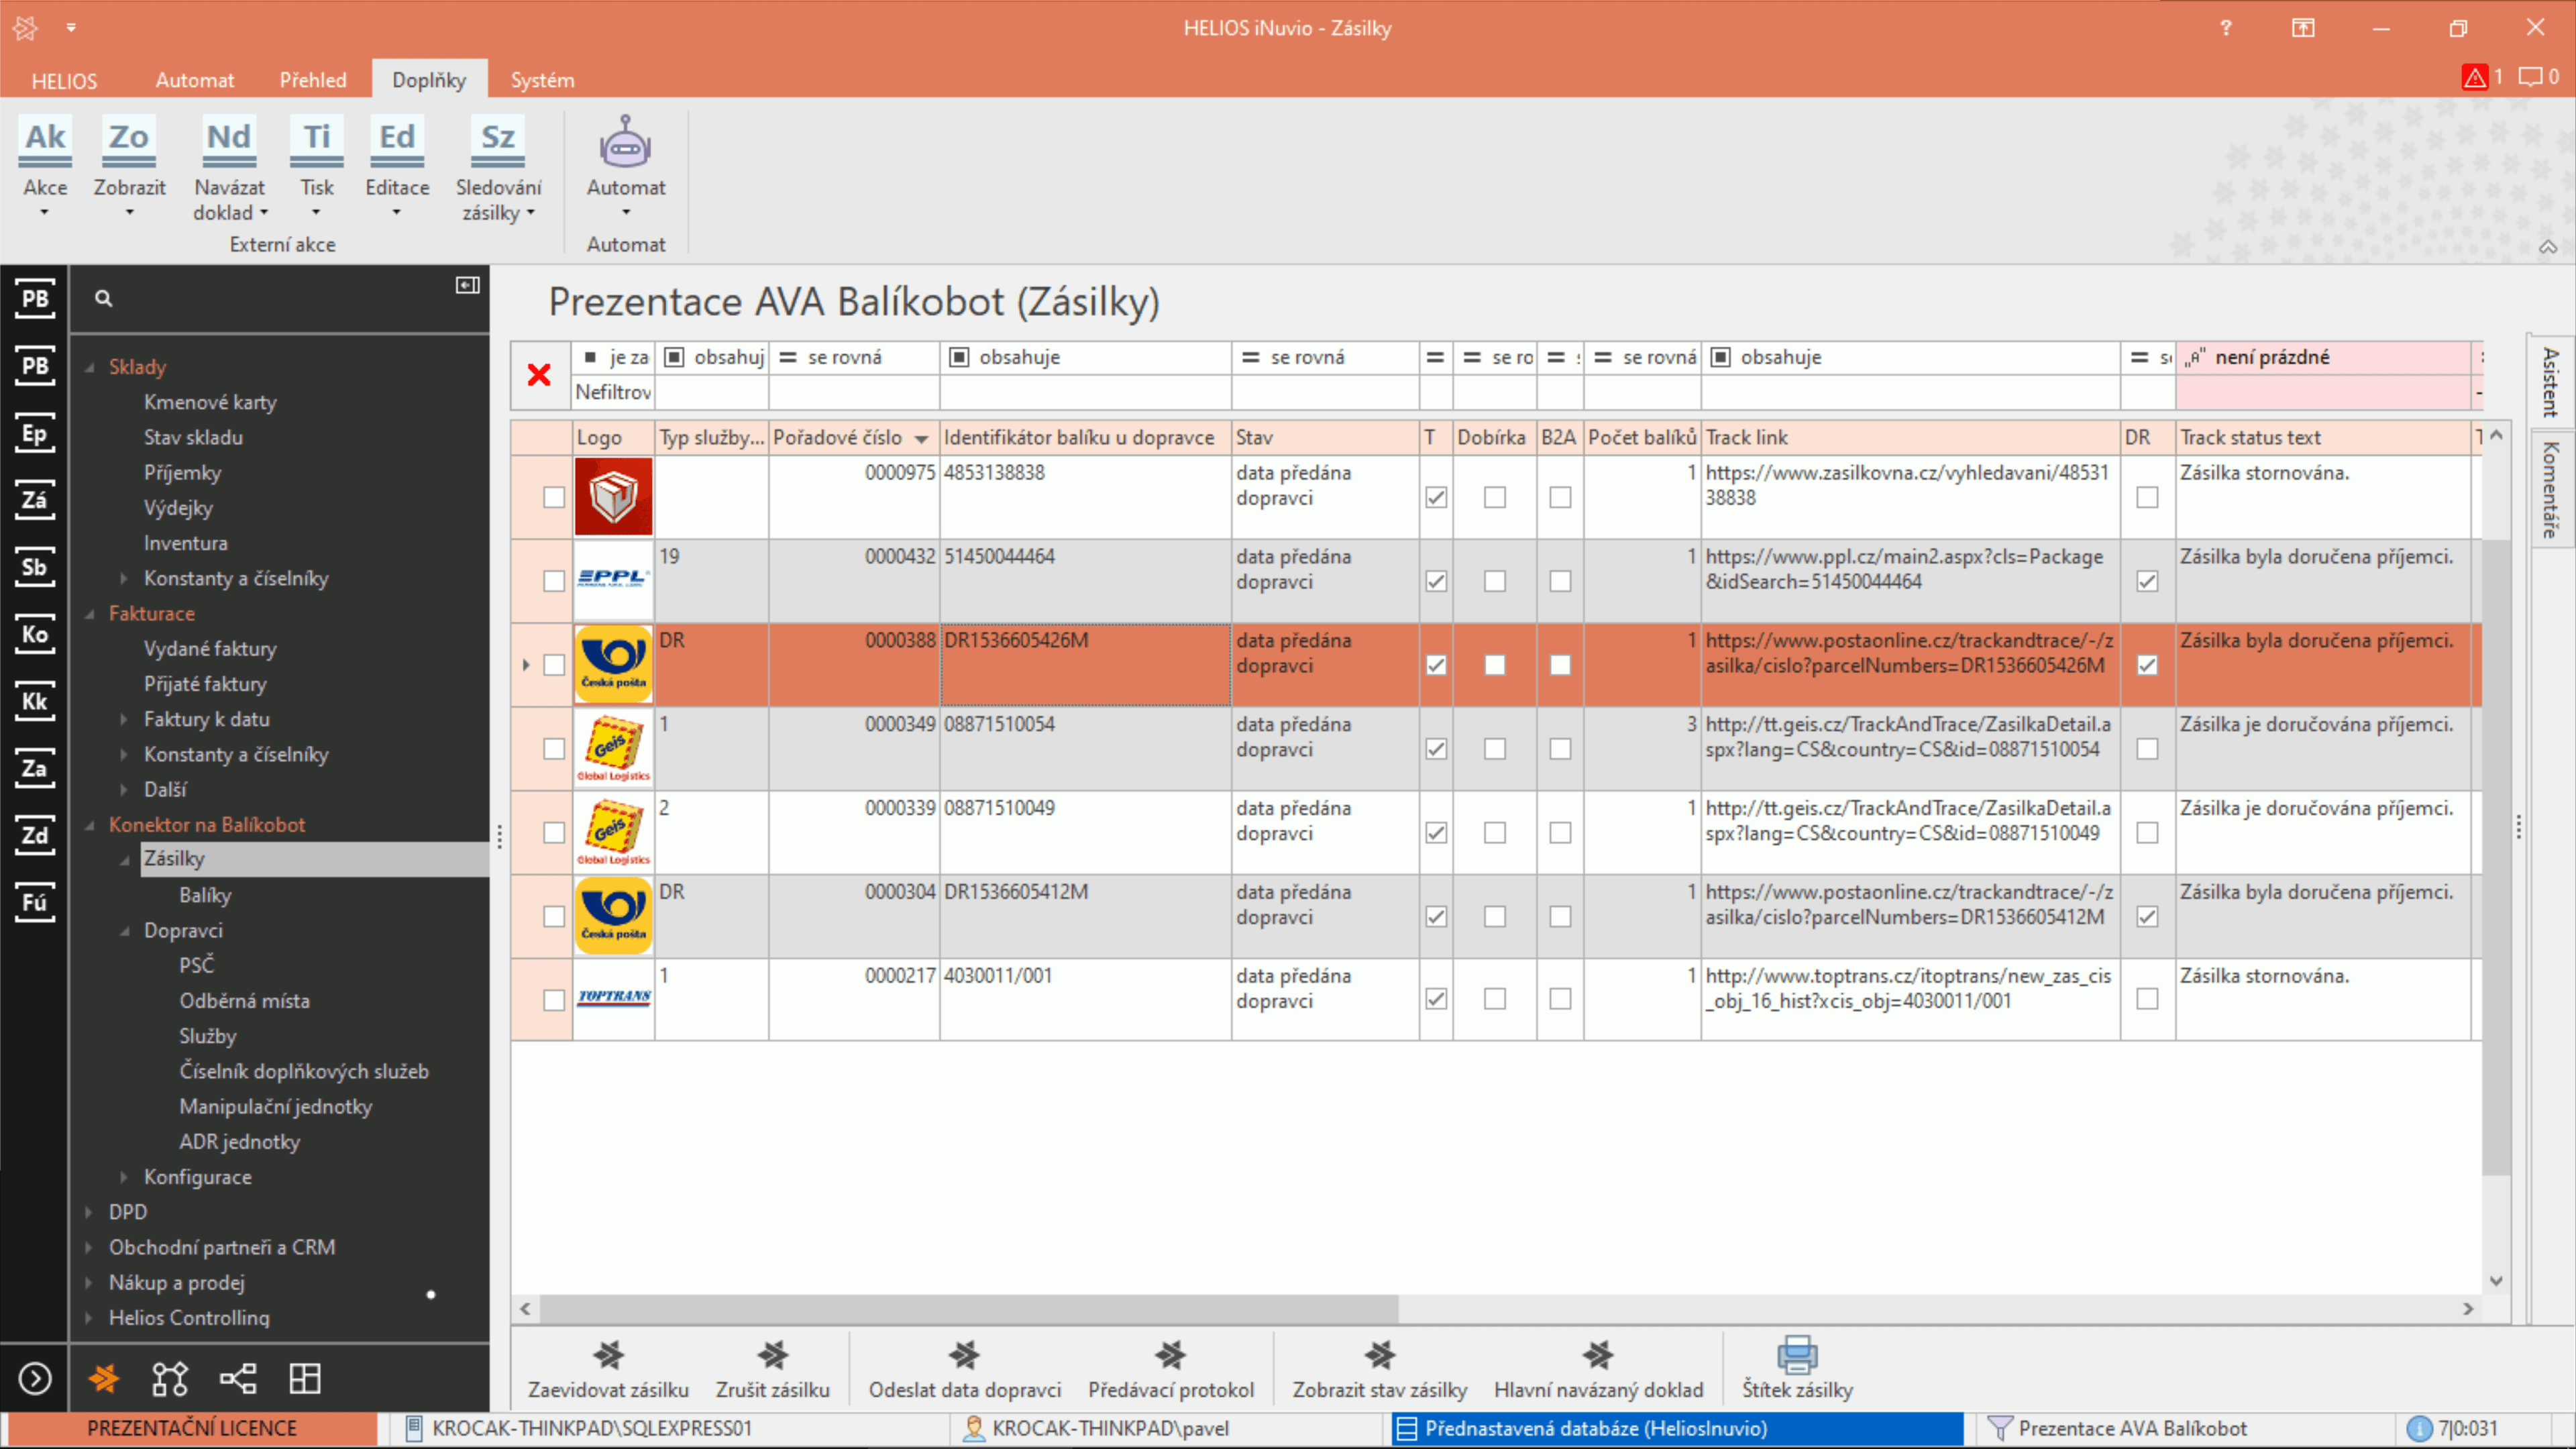Select the Kk sidebar module icon

pyautogui.click(x=35, y=701)
